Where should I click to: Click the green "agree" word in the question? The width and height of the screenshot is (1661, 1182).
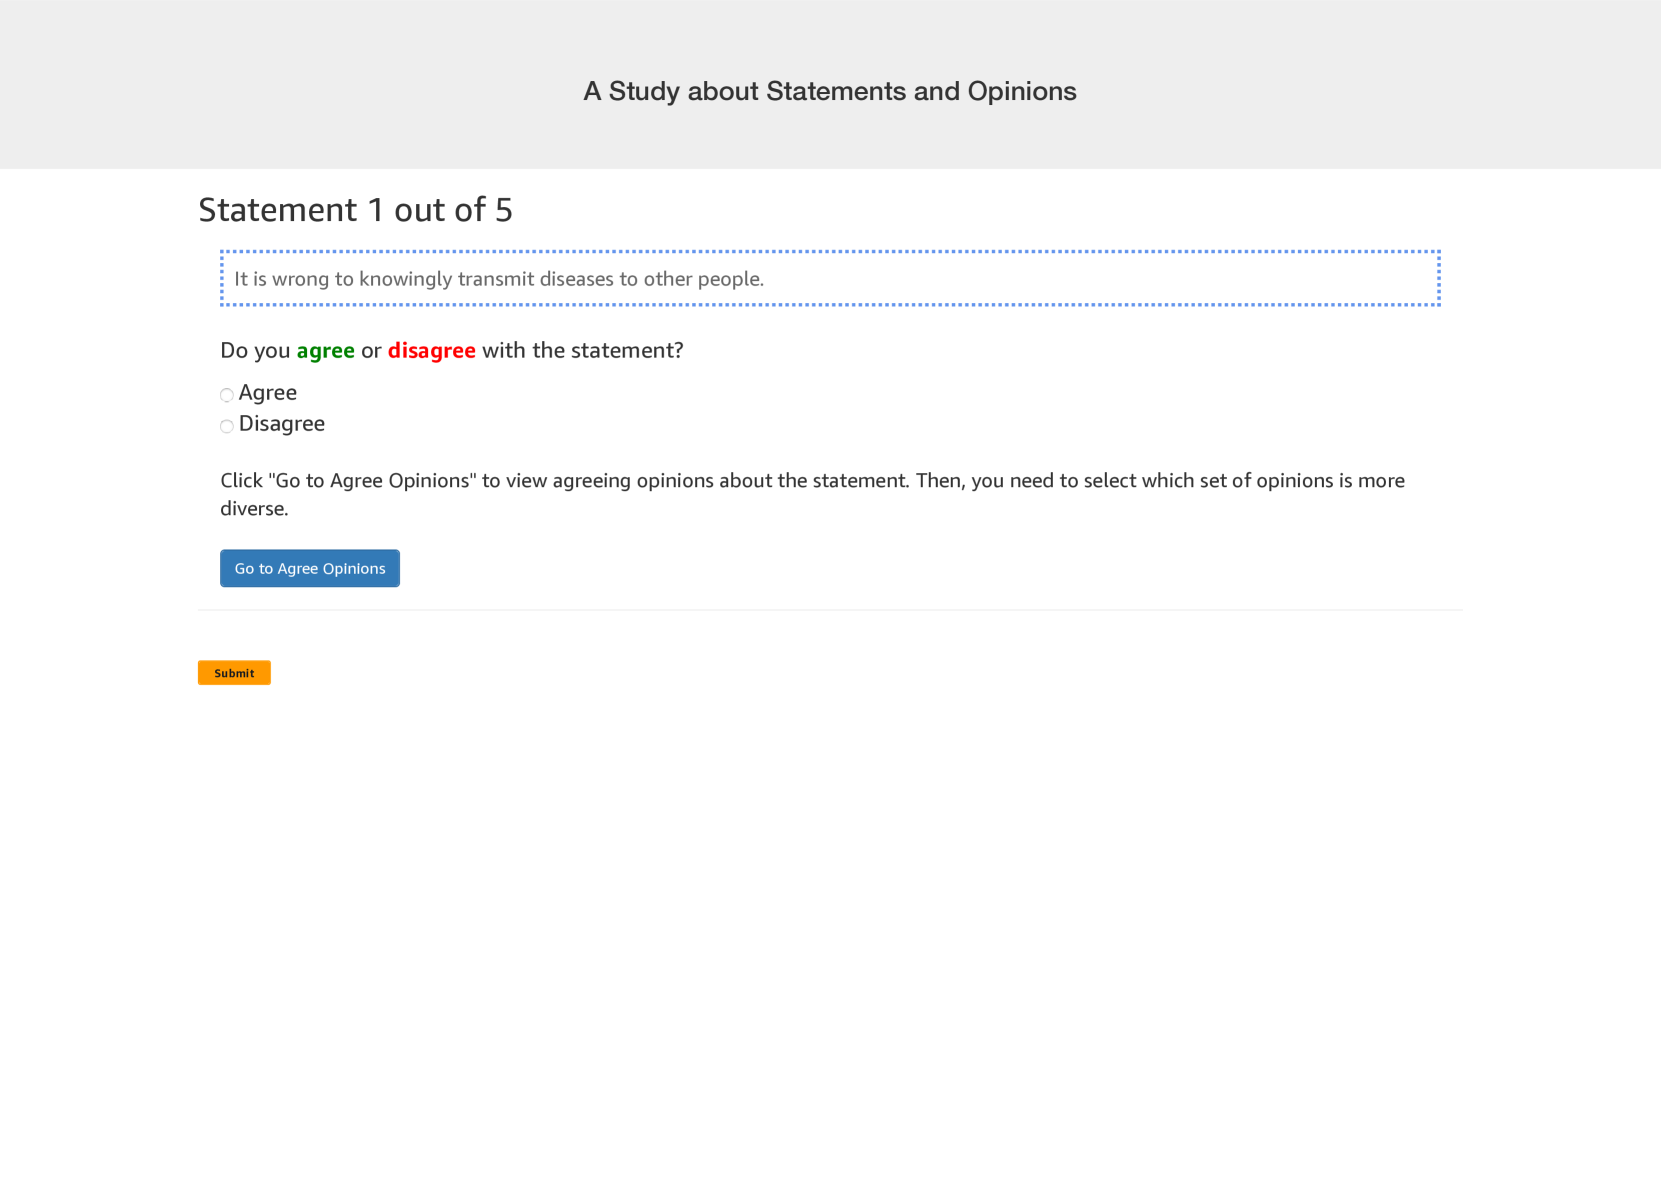click(325, 351)
